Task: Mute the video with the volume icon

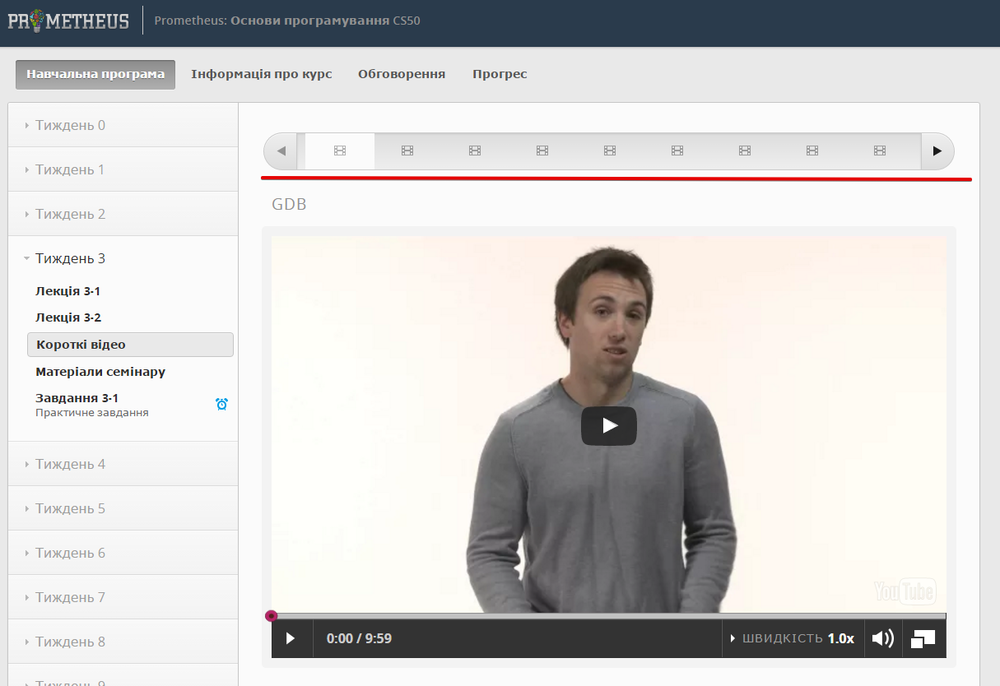Action: [882, 638]
